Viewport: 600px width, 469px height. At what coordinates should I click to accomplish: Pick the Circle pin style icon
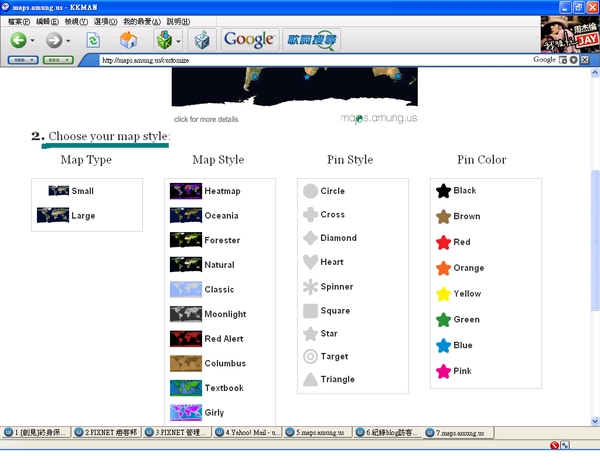(310, 191)
